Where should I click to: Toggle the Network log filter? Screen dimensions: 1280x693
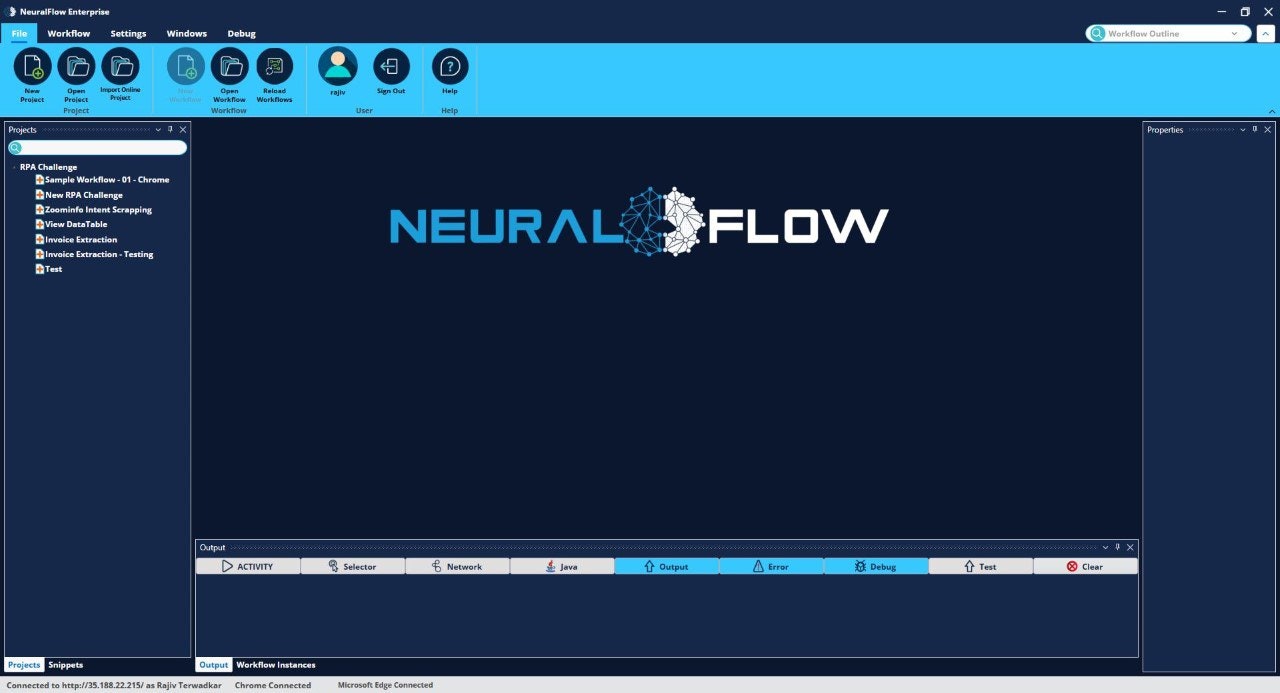coord(457,566)
